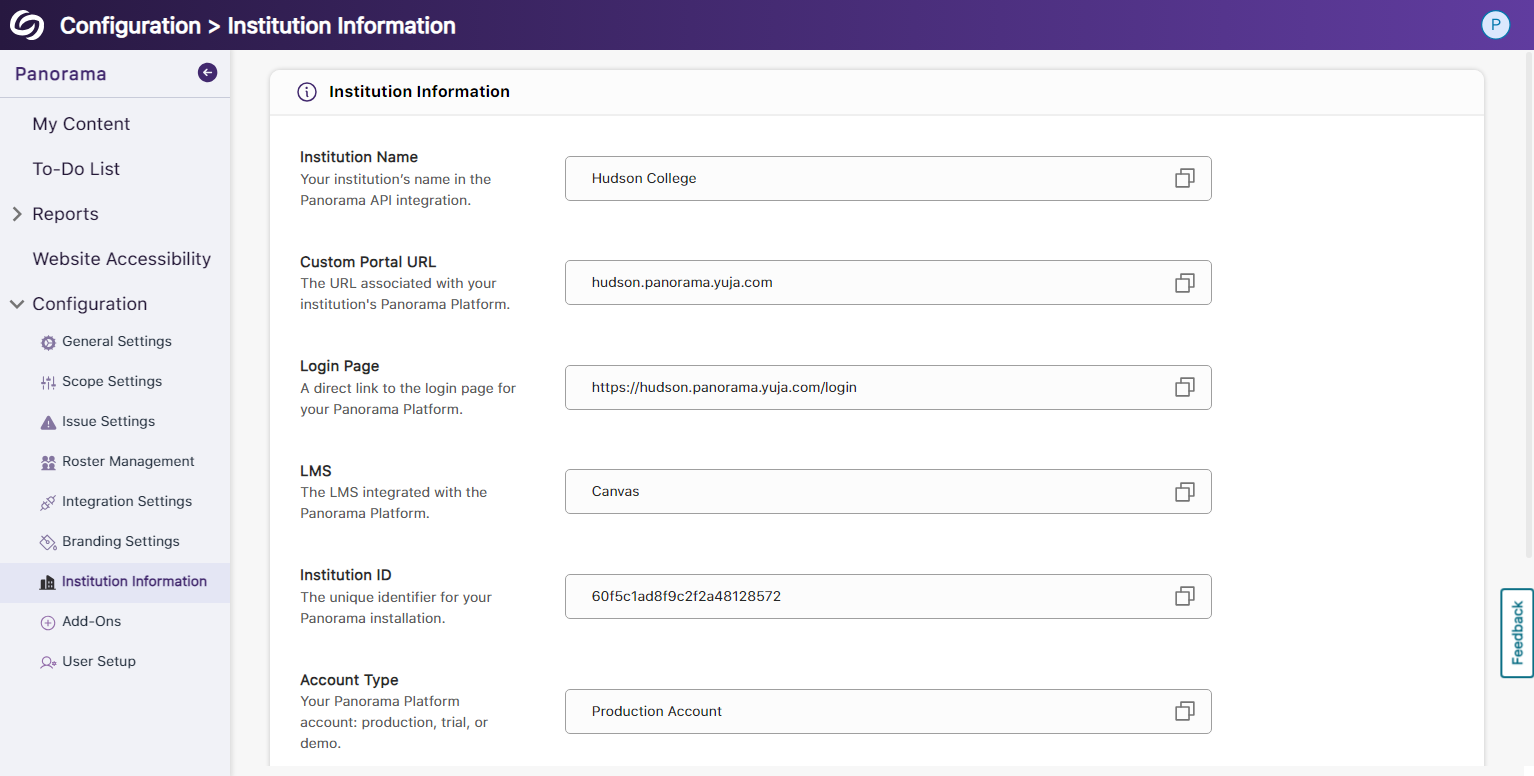Screen dimensions: 1534x776
Task: Click the Institution ID text field
Action: pos(860,596)
